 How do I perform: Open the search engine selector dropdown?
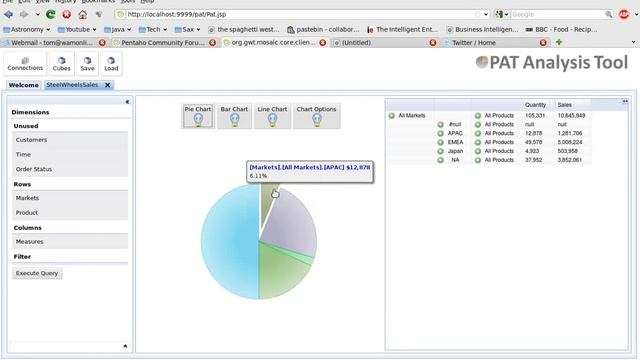(502, 14)
